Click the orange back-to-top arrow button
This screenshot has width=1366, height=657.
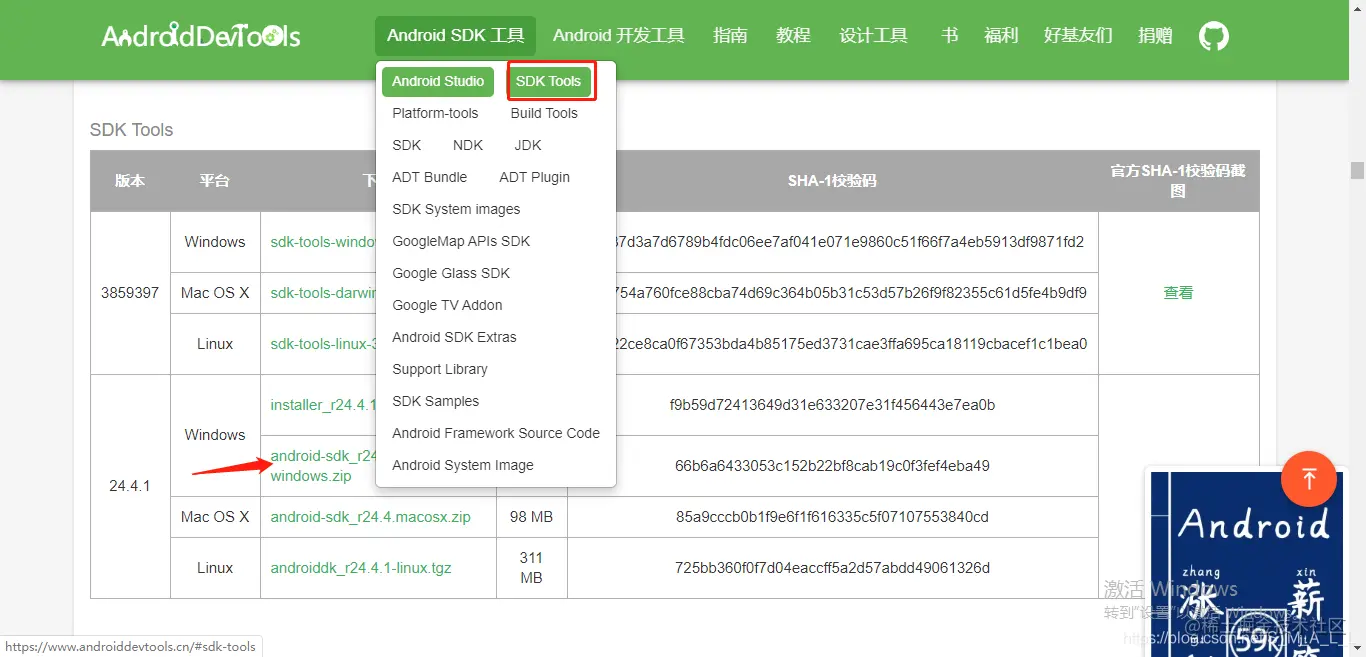(x=1308, y=478)
